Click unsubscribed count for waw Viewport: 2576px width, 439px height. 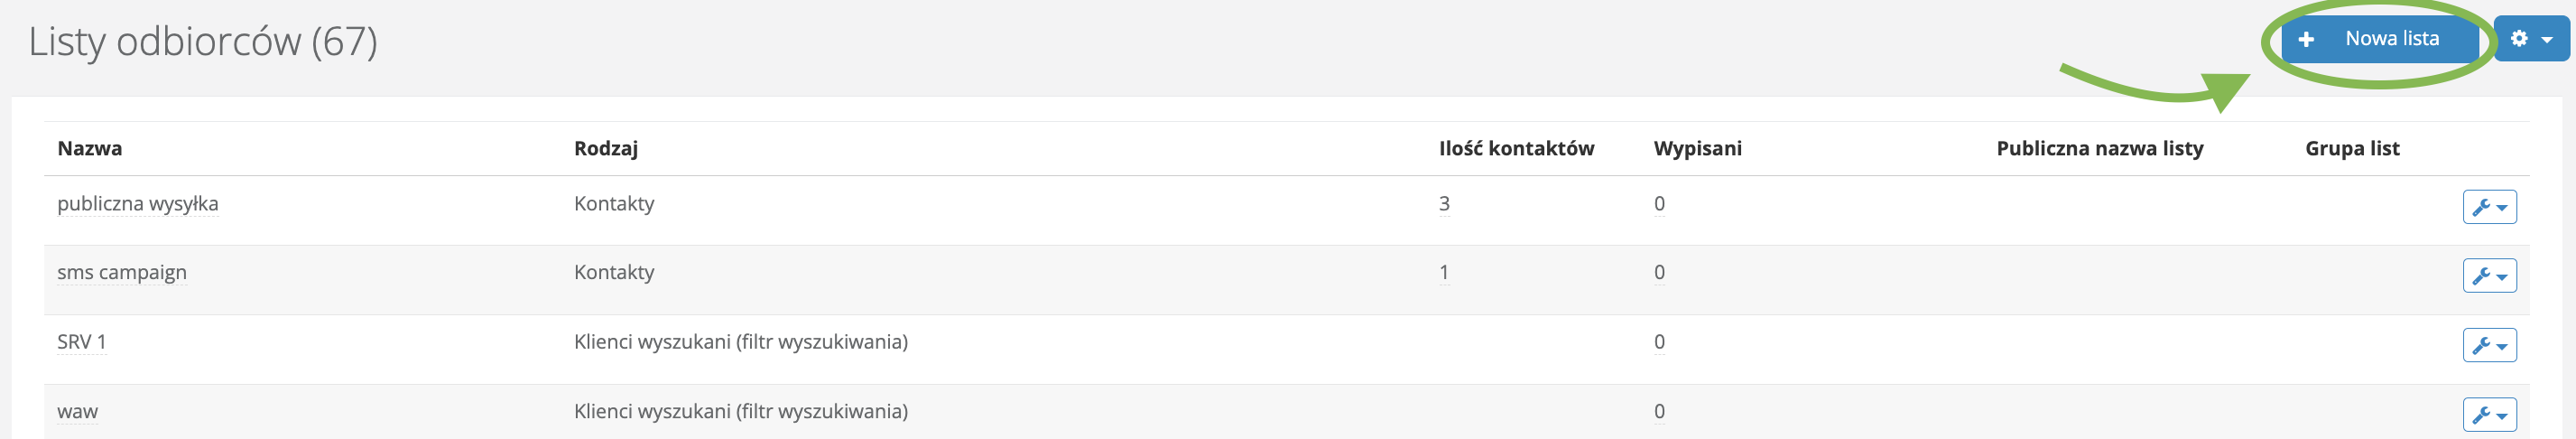(x=1659, y=412)
